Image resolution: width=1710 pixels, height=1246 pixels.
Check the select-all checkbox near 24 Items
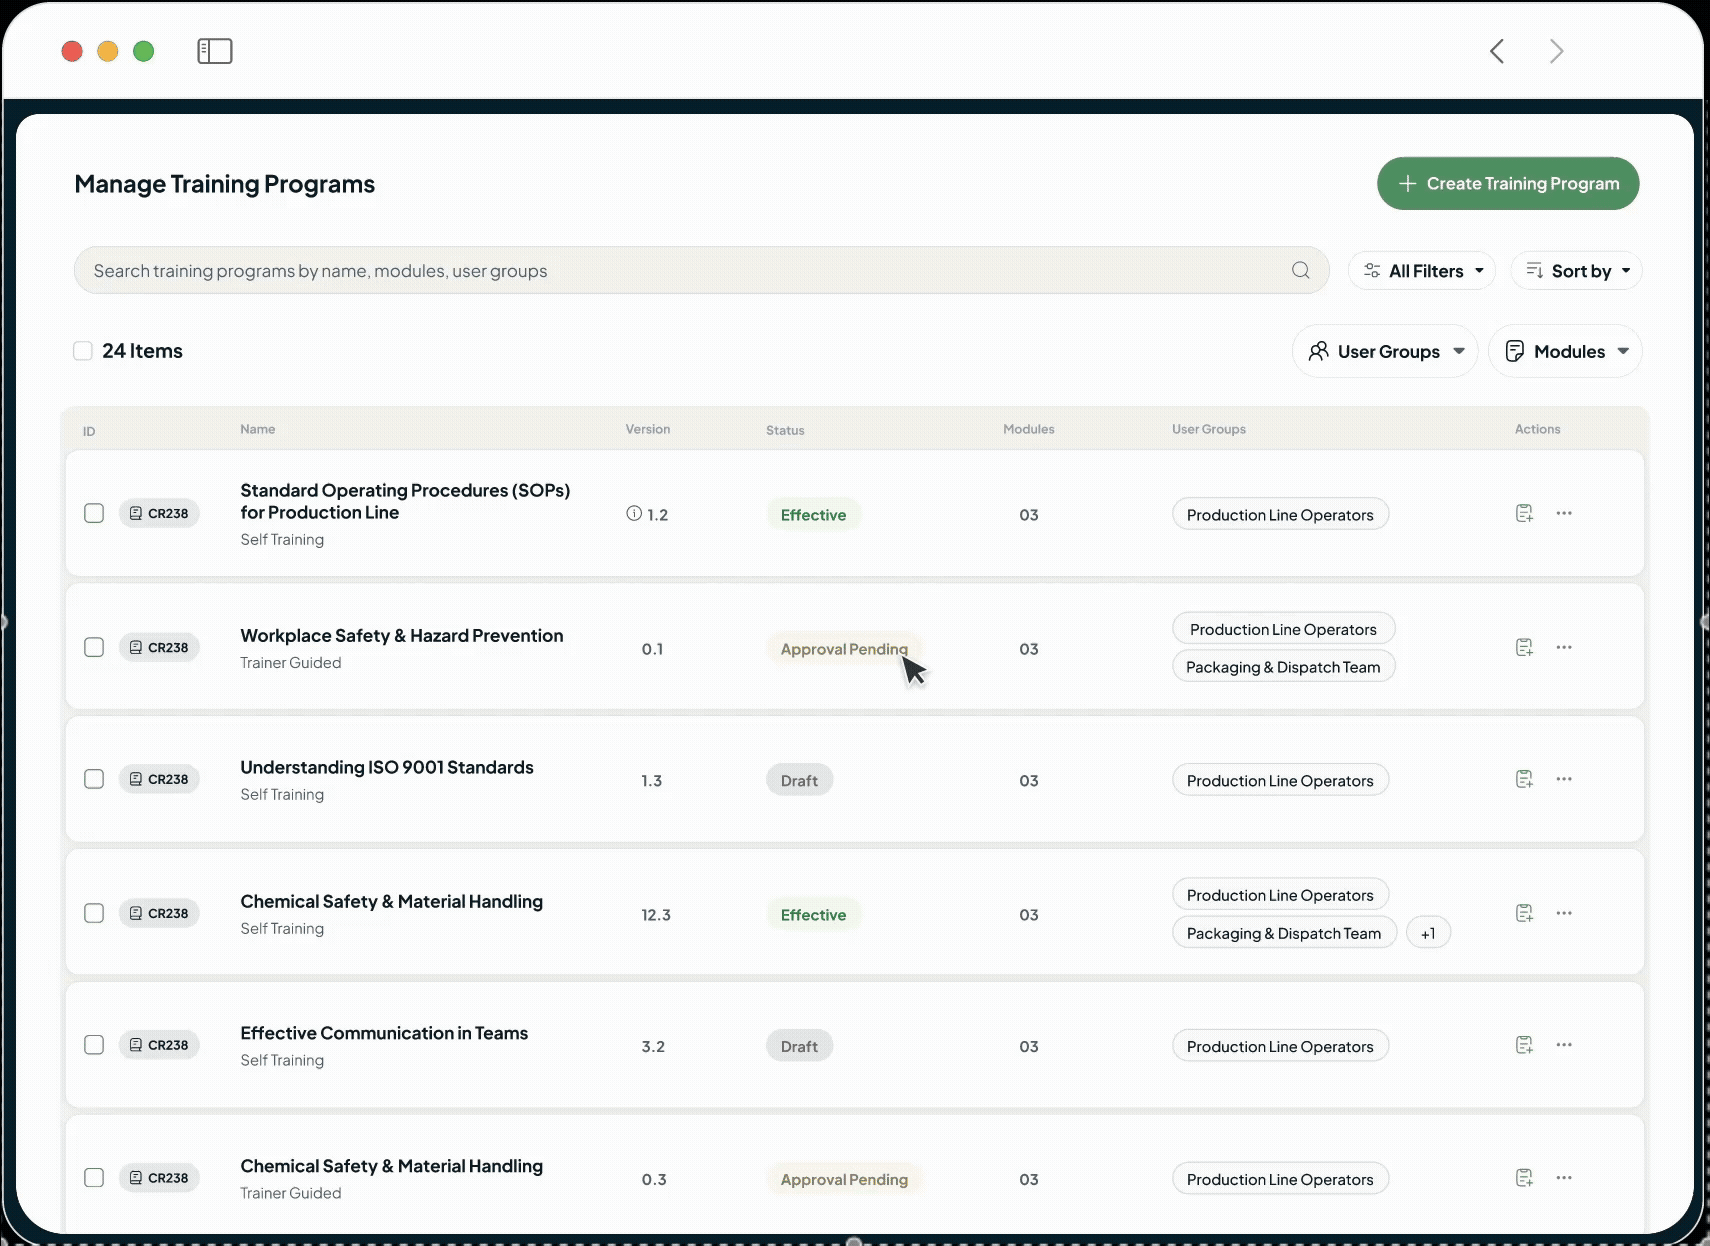click(83, 350)
